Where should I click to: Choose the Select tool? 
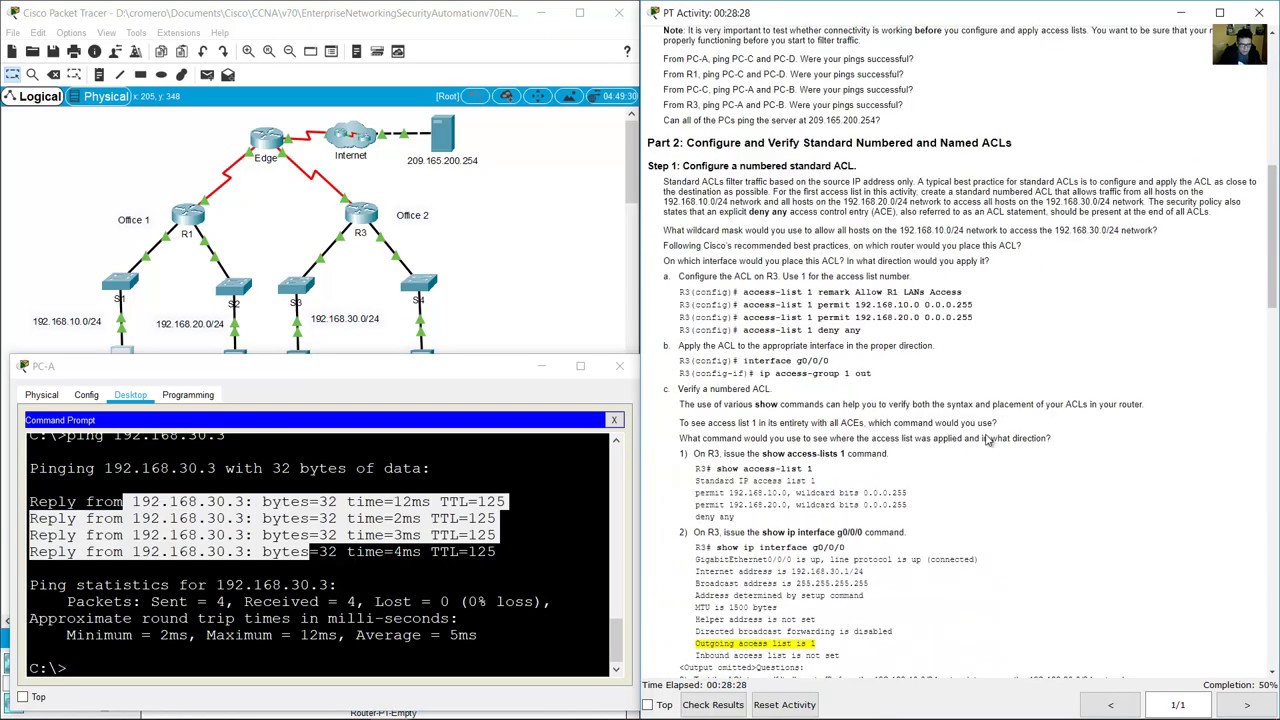(x=12, y=75)
